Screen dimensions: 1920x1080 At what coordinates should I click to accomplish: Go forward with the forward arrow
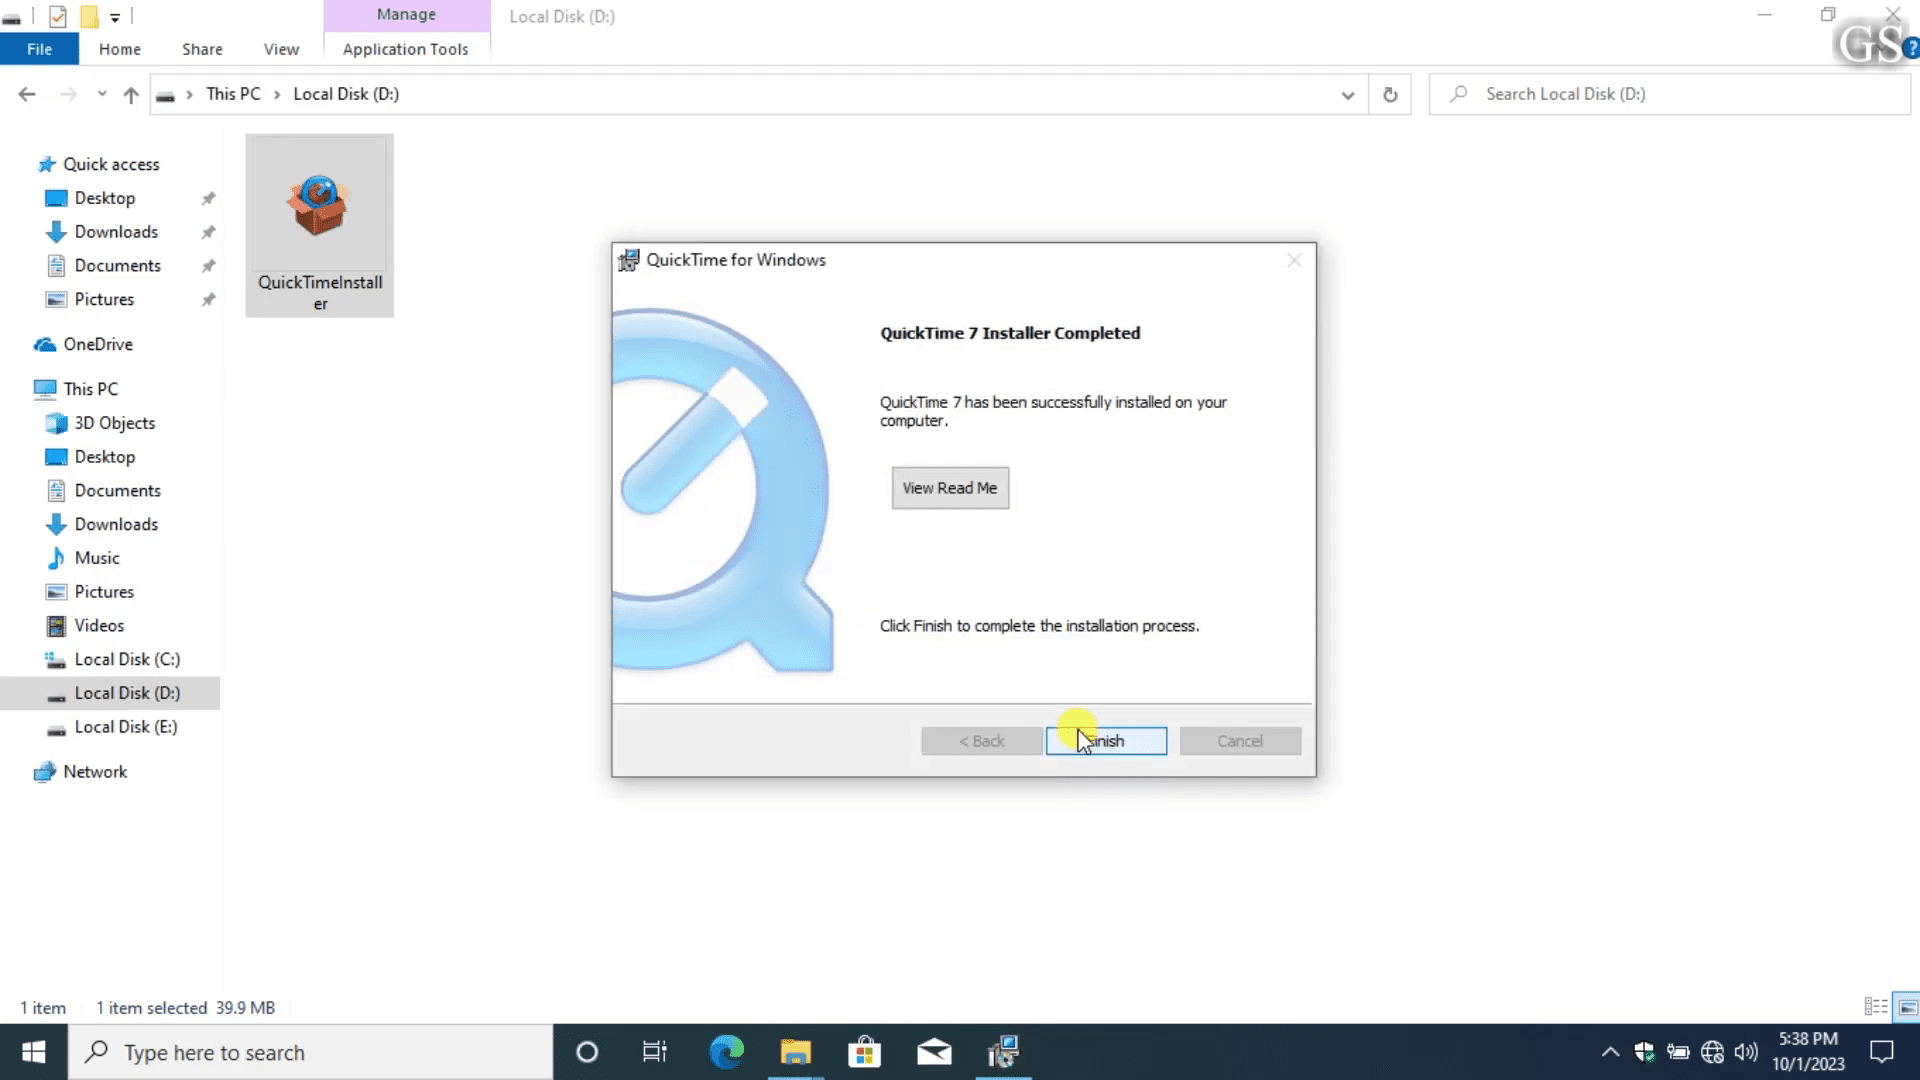coord(68,94)
